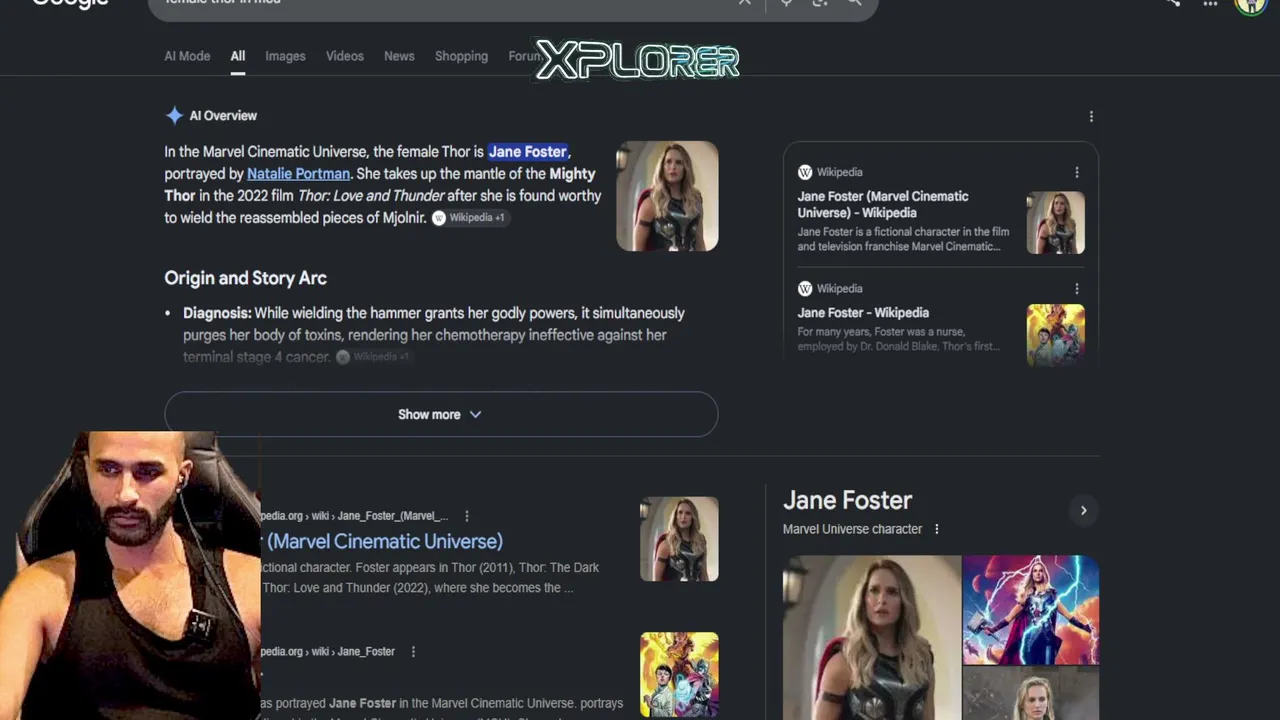Open the (Marvel Cinematic Universe) search result title
Image resolution: width=1280 pixels, height=720 pixels.
[385, 541]
